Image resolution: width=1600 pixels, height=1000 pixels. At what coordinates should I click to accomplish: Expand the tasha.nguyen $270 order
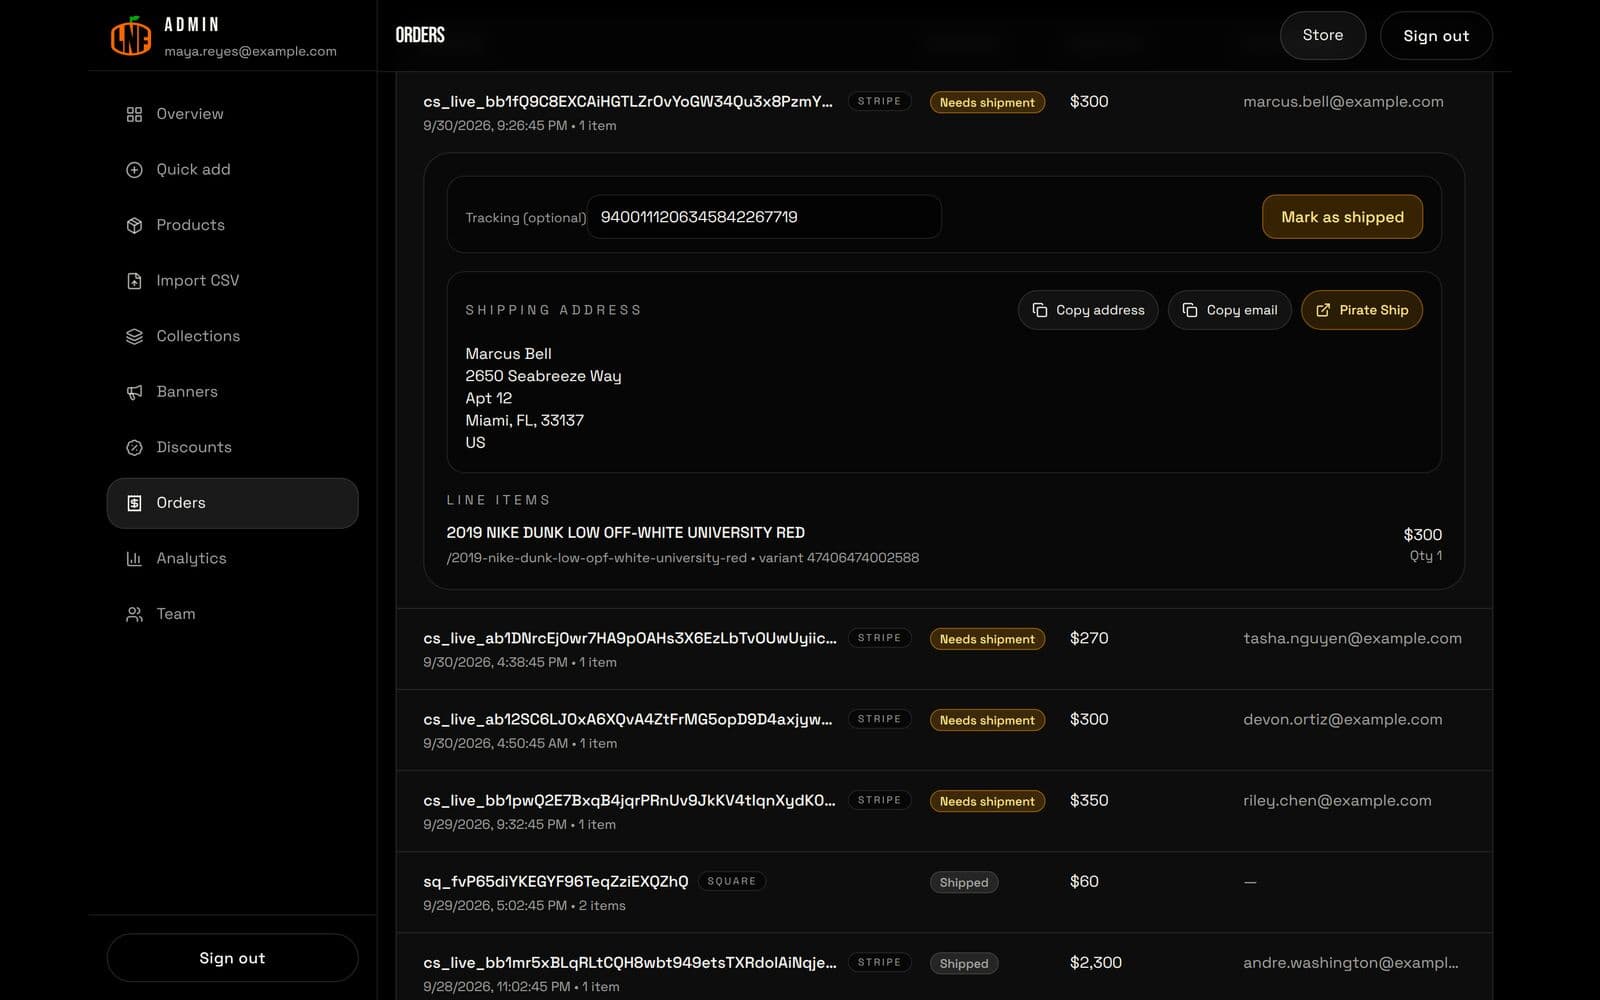point(944,649)
